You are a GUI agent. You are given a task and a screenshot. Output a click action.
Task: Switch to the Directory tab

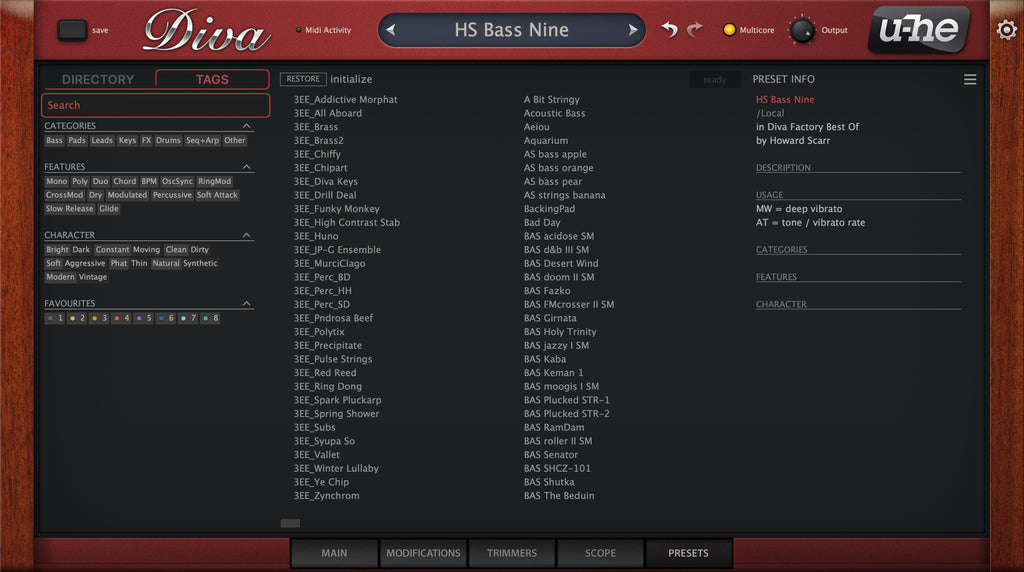coord(98,79)
